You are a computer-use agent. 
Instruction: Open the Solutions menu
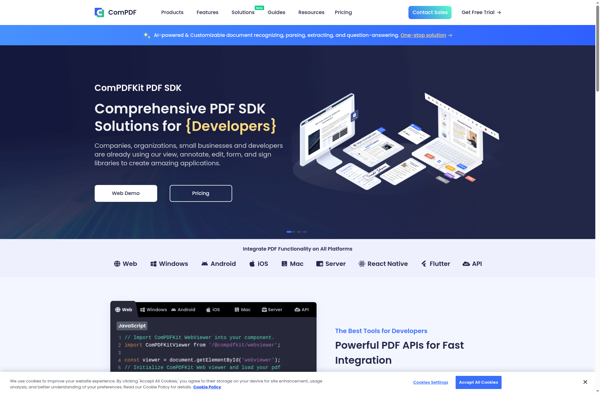(x=243, y=12)
